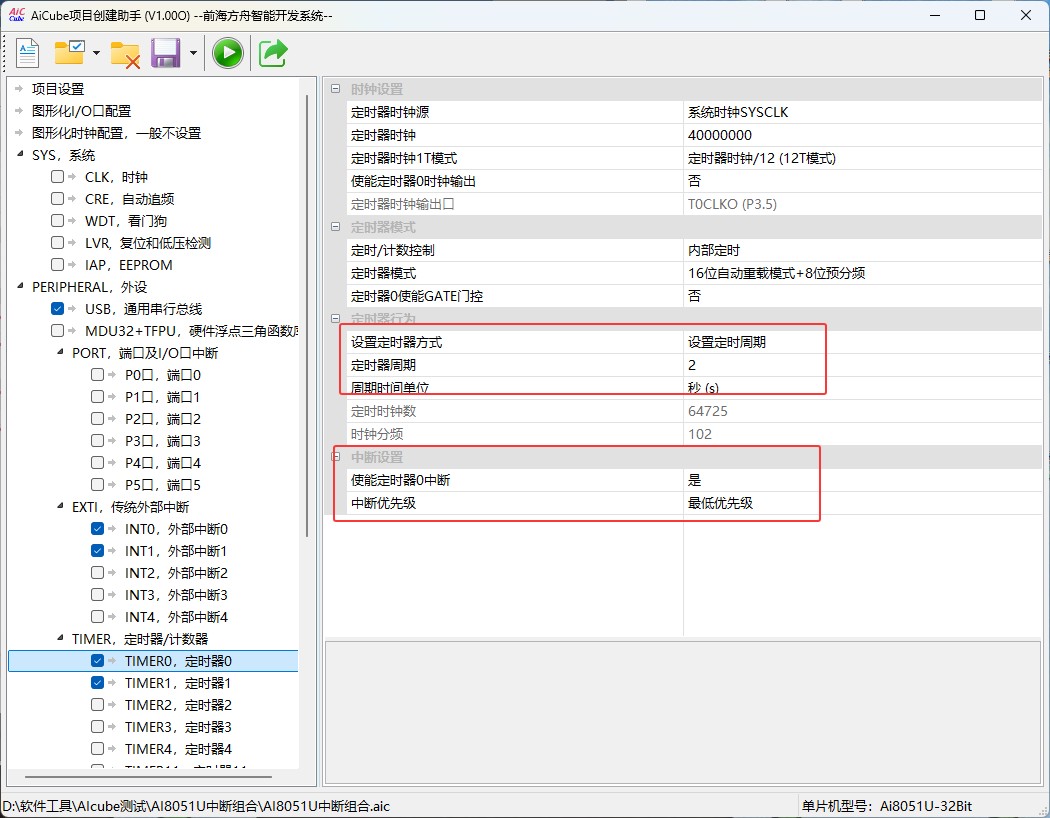Collapse the TIMER, 定时器/计数器 node
The height and width of the screenshot is (818, 1050).
(x=60, y=638)
